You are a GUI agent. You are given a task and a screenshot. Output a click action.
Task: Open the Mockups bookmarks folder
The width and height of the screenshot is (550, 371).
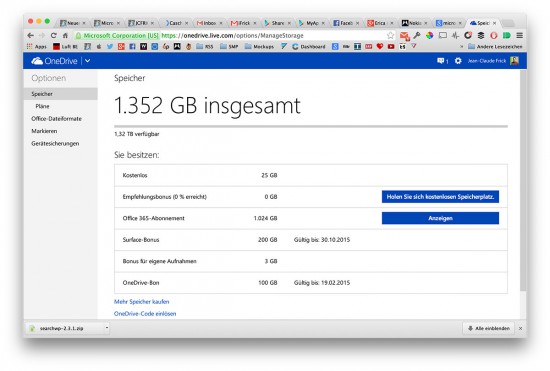pos(260,46)
